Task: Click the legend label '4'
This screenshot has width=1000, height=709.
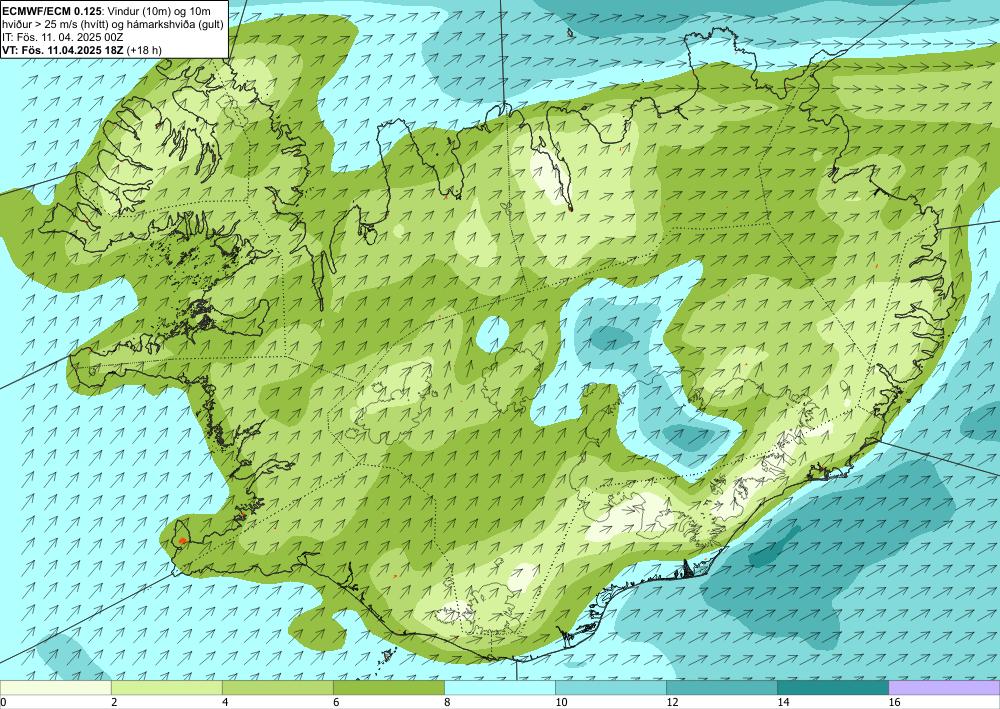Action: click(225, 703)
